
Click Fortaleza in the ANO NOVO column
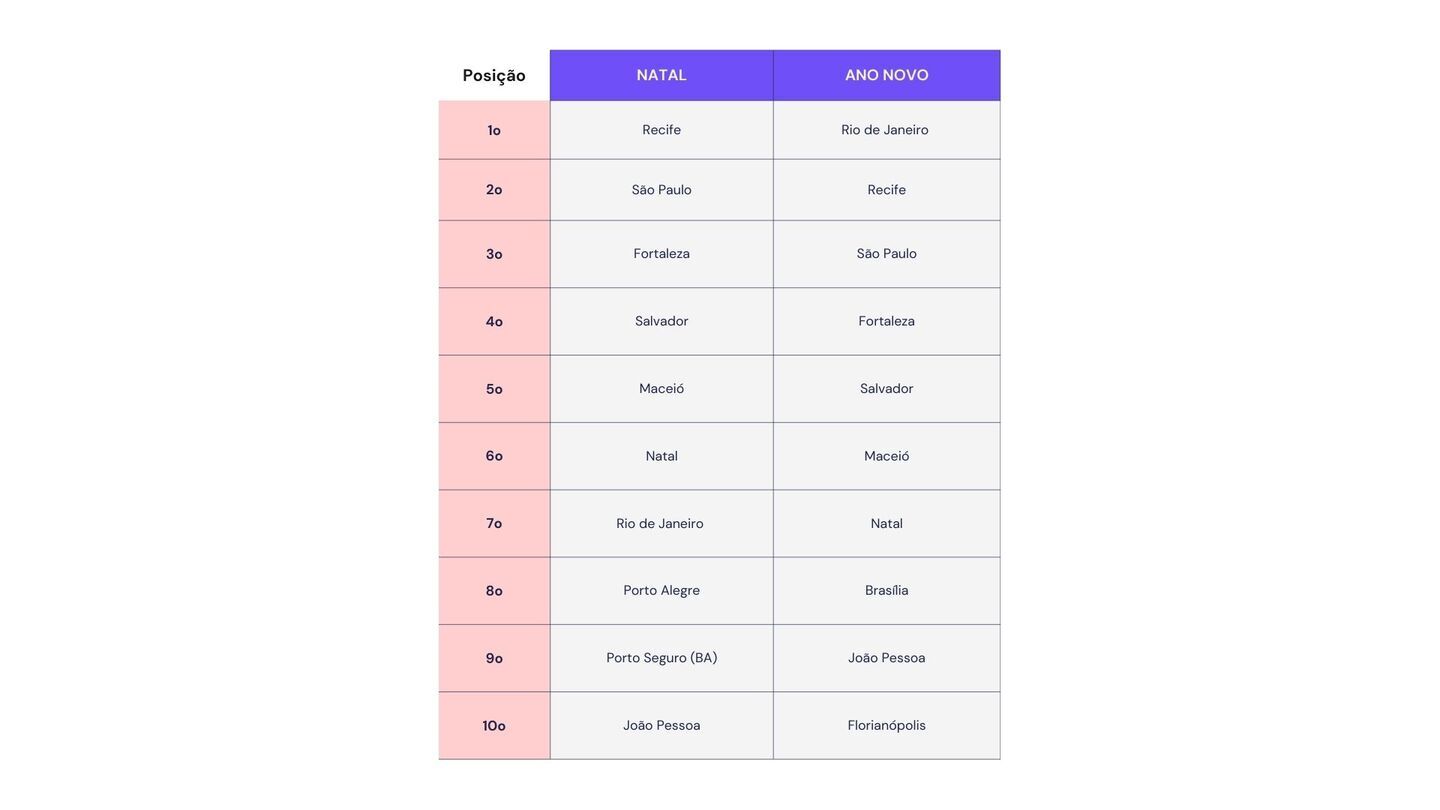click(x=886, y=321)
